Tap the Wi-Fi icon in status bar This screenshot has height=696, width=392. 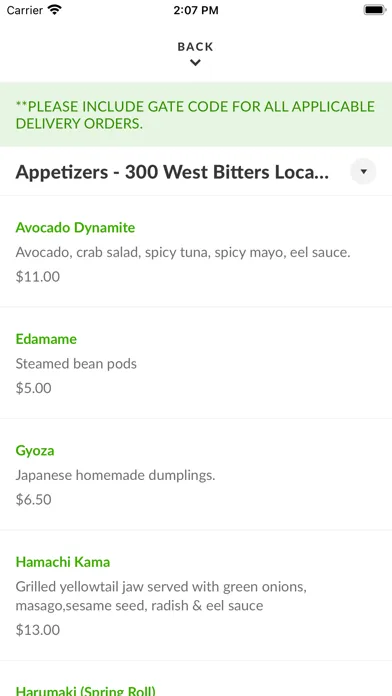click(55, 10)
